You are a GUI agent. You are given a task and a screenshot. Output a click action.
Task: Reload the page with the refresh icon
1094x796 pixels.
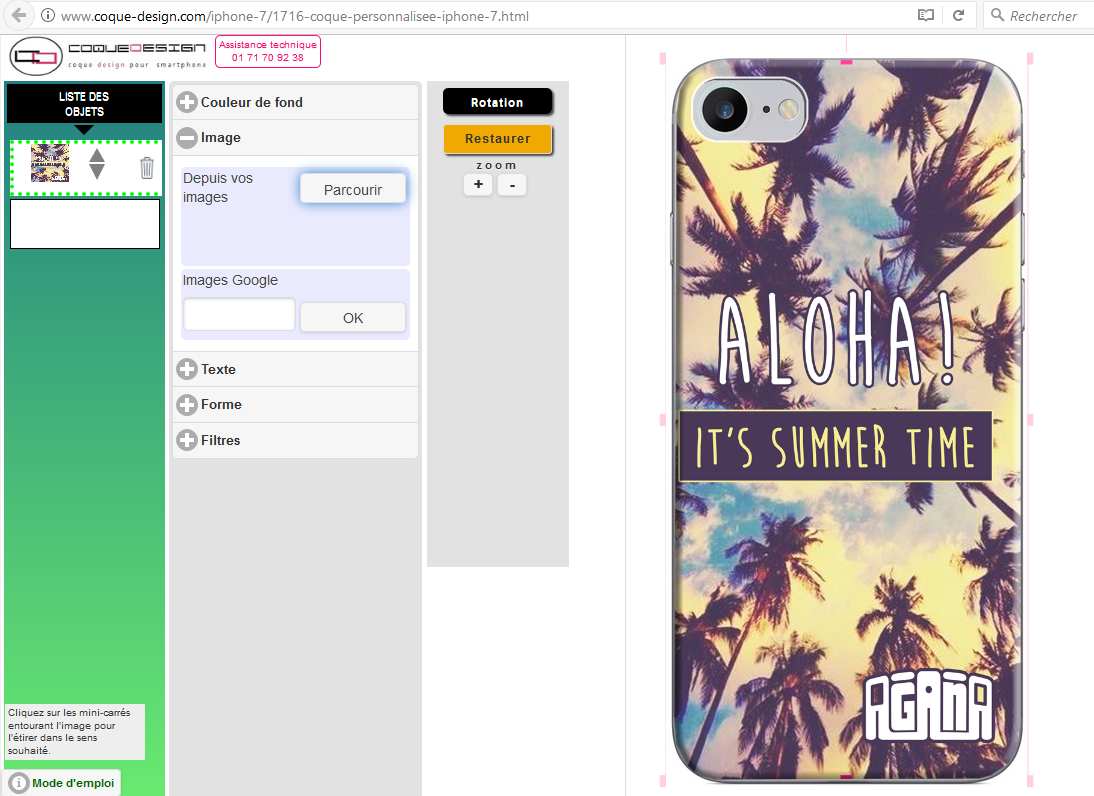959,15
